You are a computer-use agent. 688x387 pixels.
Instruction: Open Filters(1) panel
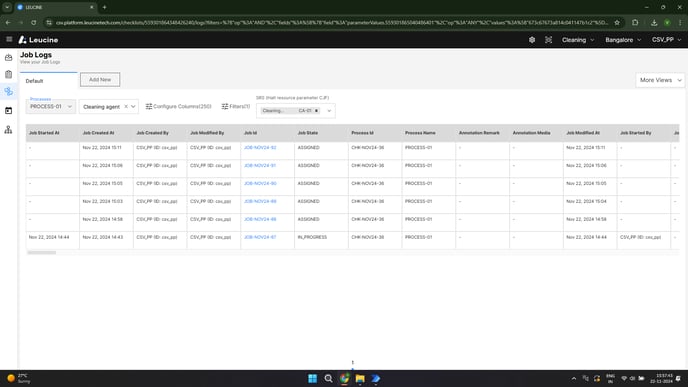[x=236, y=107]
